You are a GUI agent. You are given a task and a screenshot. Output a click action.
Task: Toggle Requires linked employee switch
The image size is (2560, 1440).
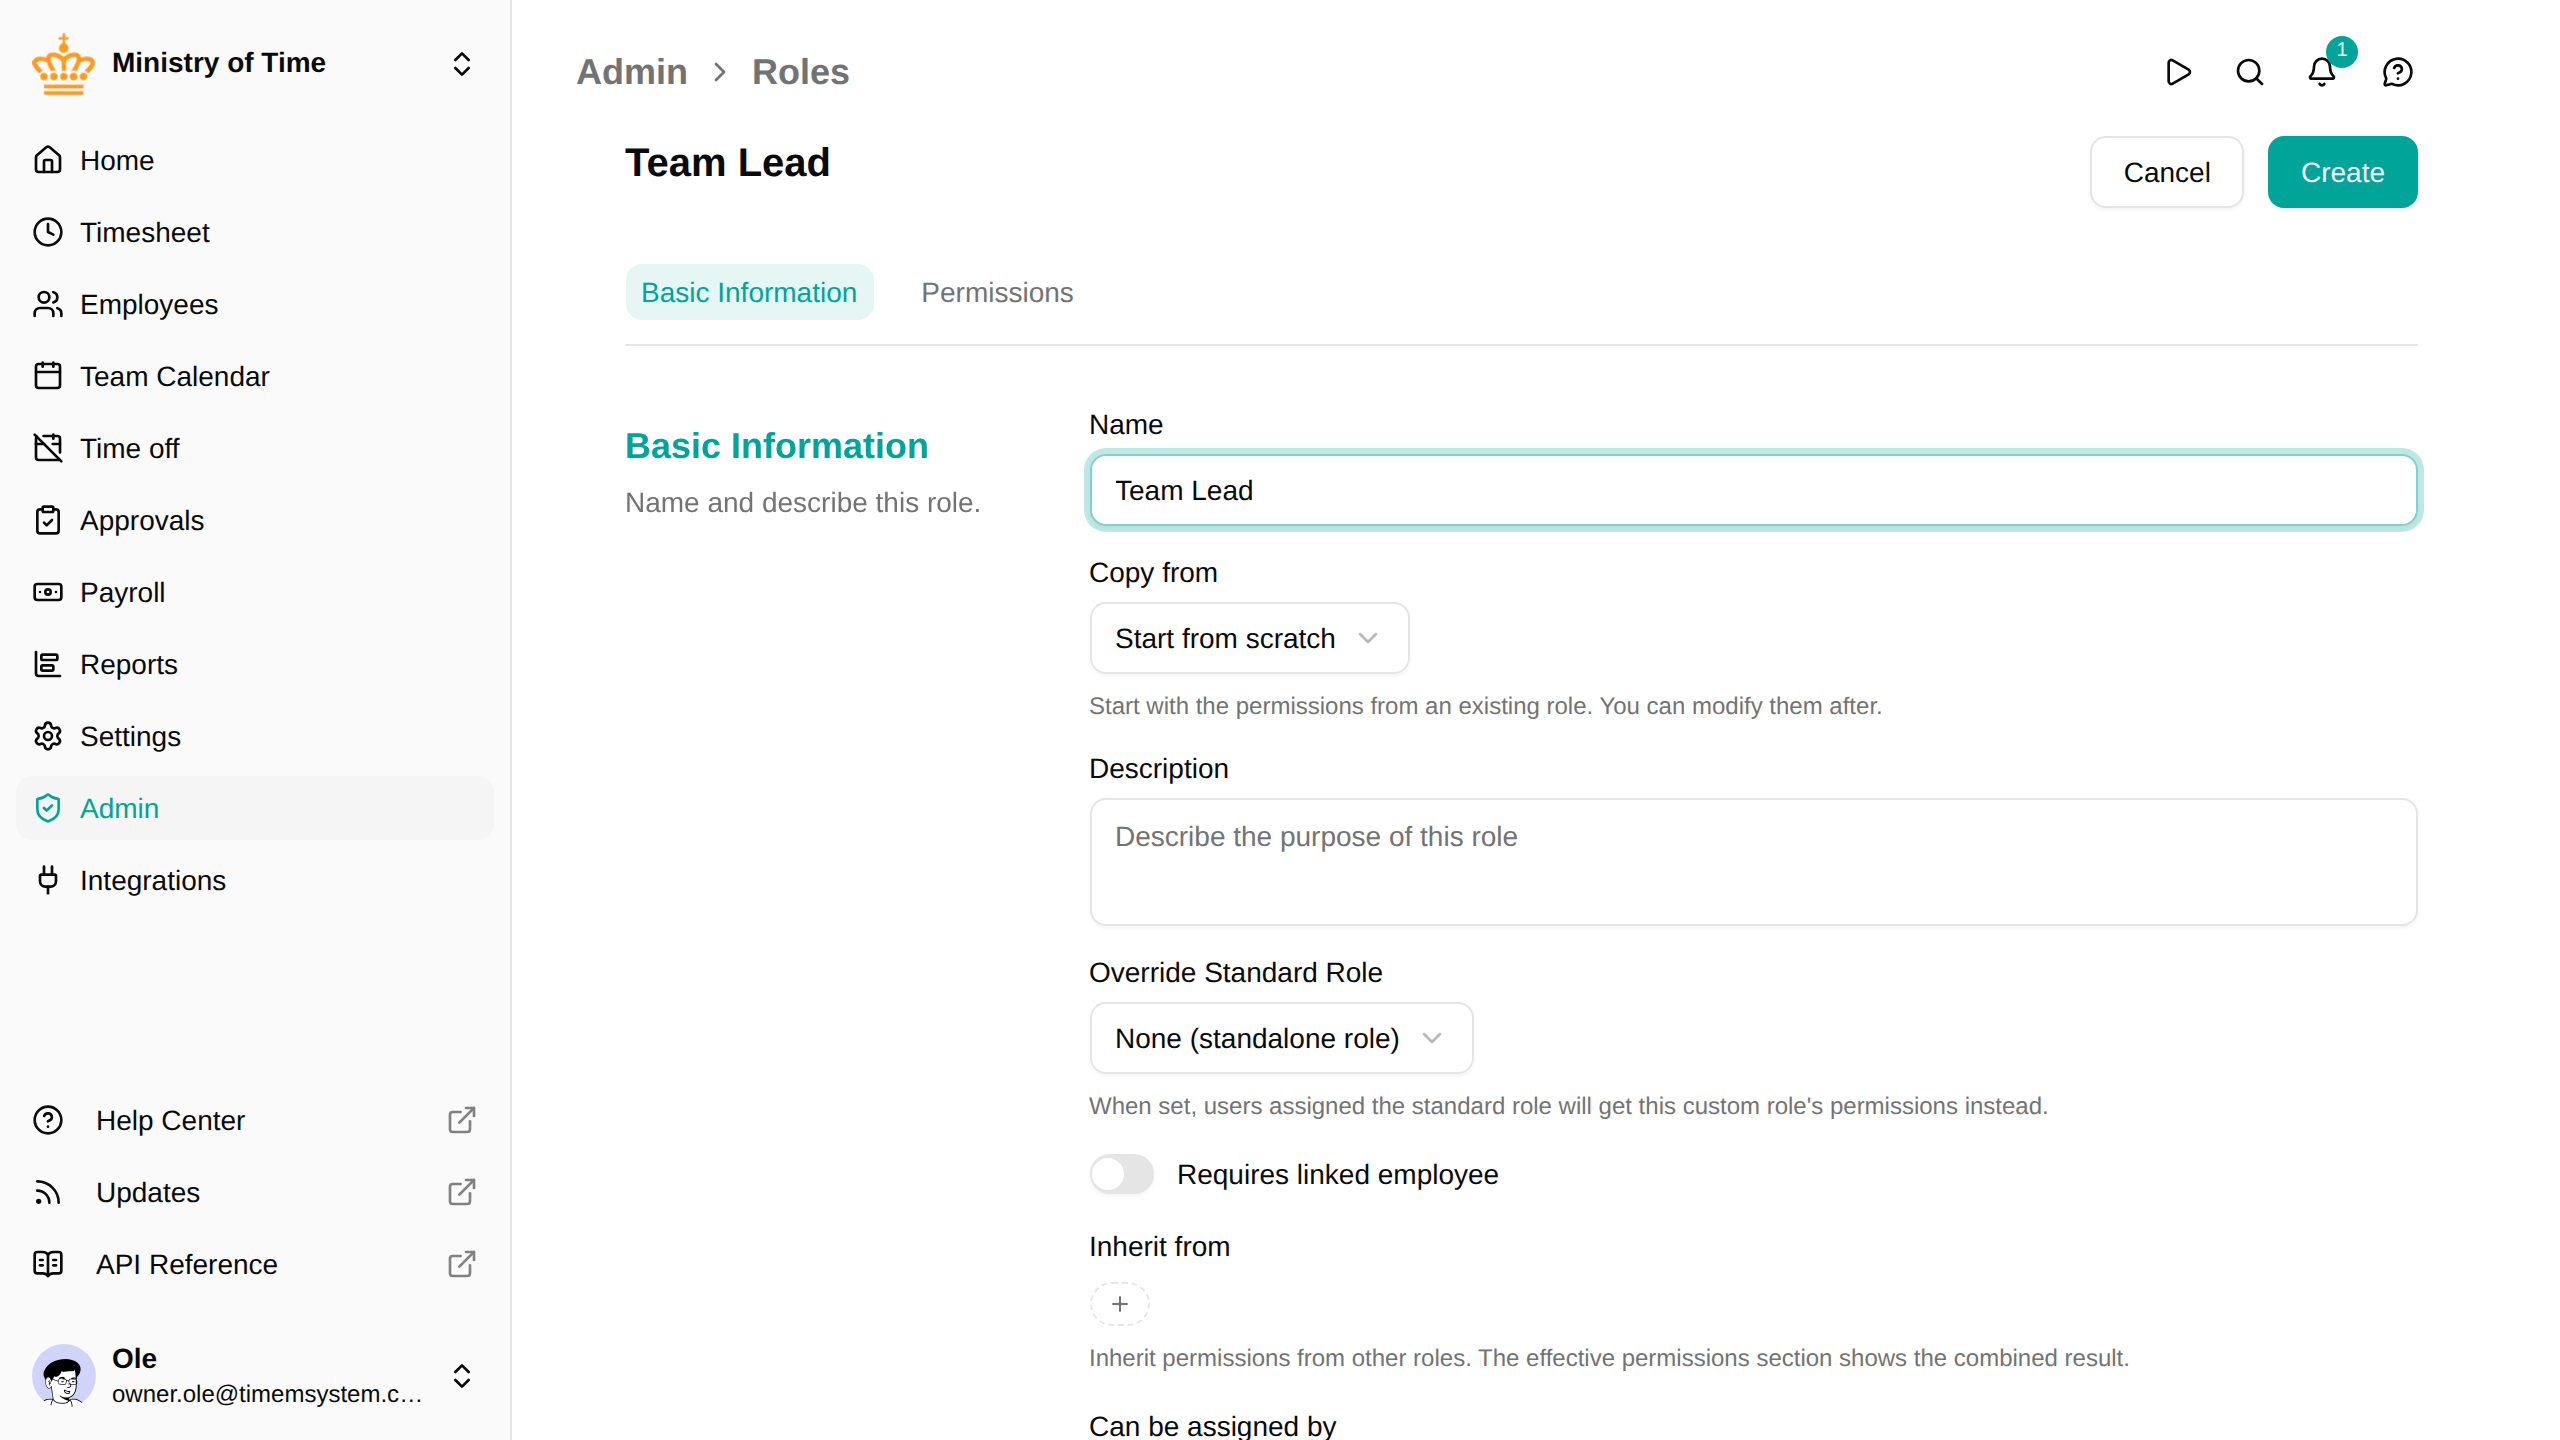[x=1121, y=1174]
